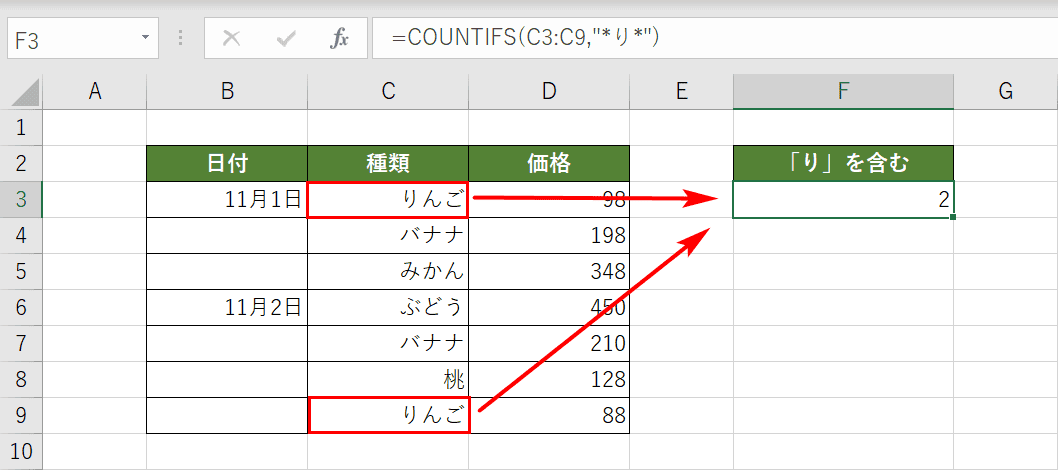Select the 桃 cell

point(388,380)
